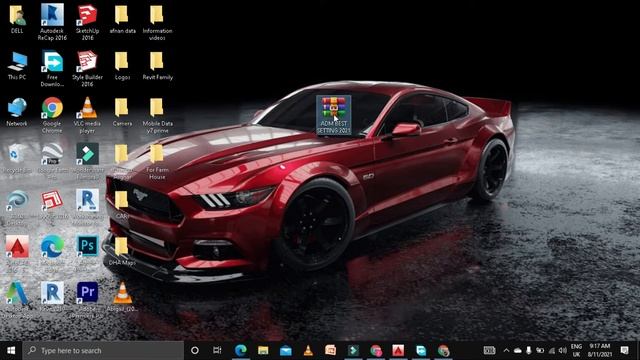Viewport: 640px width, 360px height.
Task: Select the DHA Maps folder
Action: [x=122, y=251]
